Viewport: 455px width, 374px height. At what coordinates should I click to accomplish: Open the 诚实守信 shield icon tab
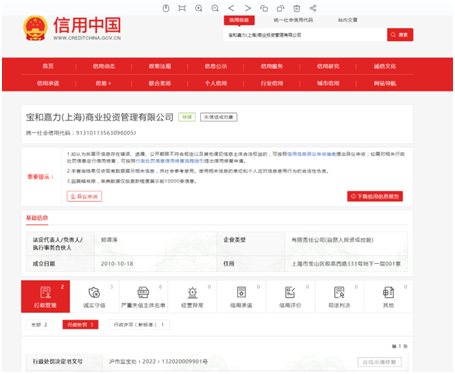pos(94,296)
